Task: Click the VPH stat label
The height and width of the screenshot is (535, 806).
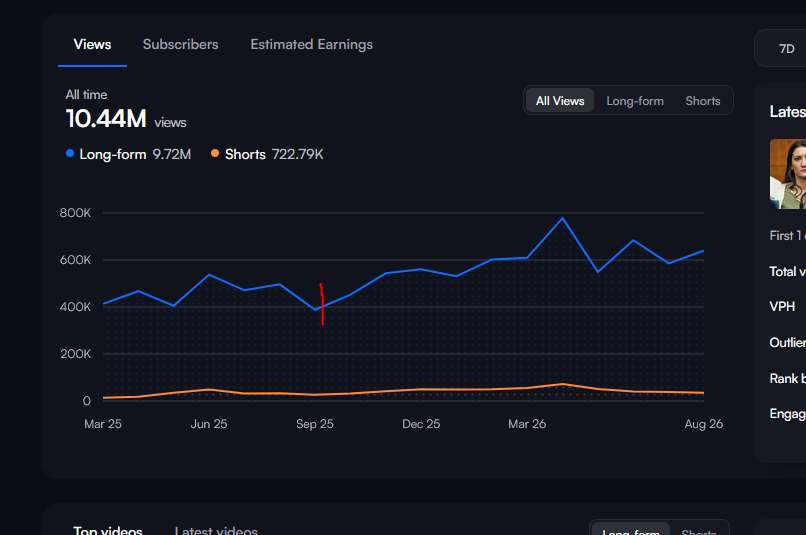Action: pos(782,307)
